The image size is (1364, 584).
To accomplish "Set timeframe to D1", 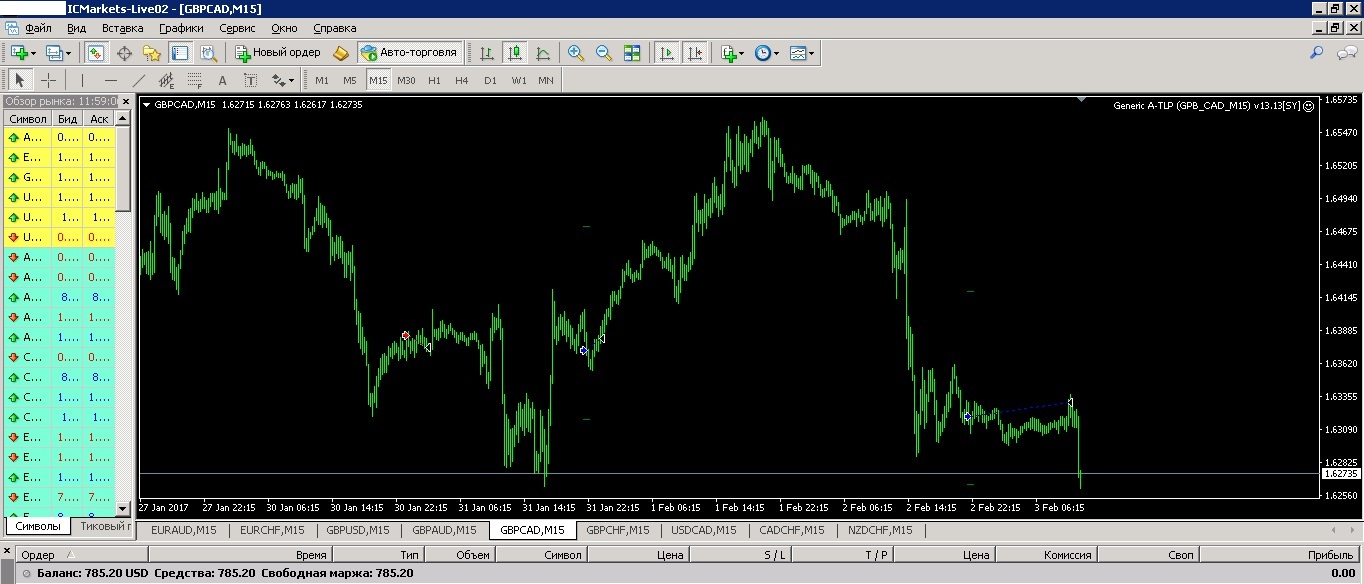I will [x=490, y=80].
